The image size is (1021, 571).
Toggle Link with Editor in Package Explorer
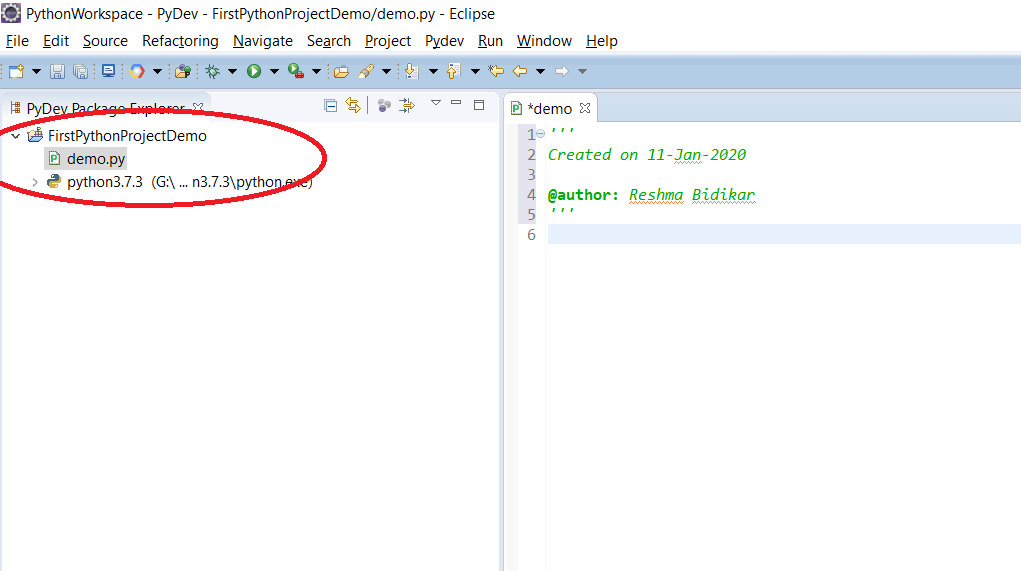[352, 105]
